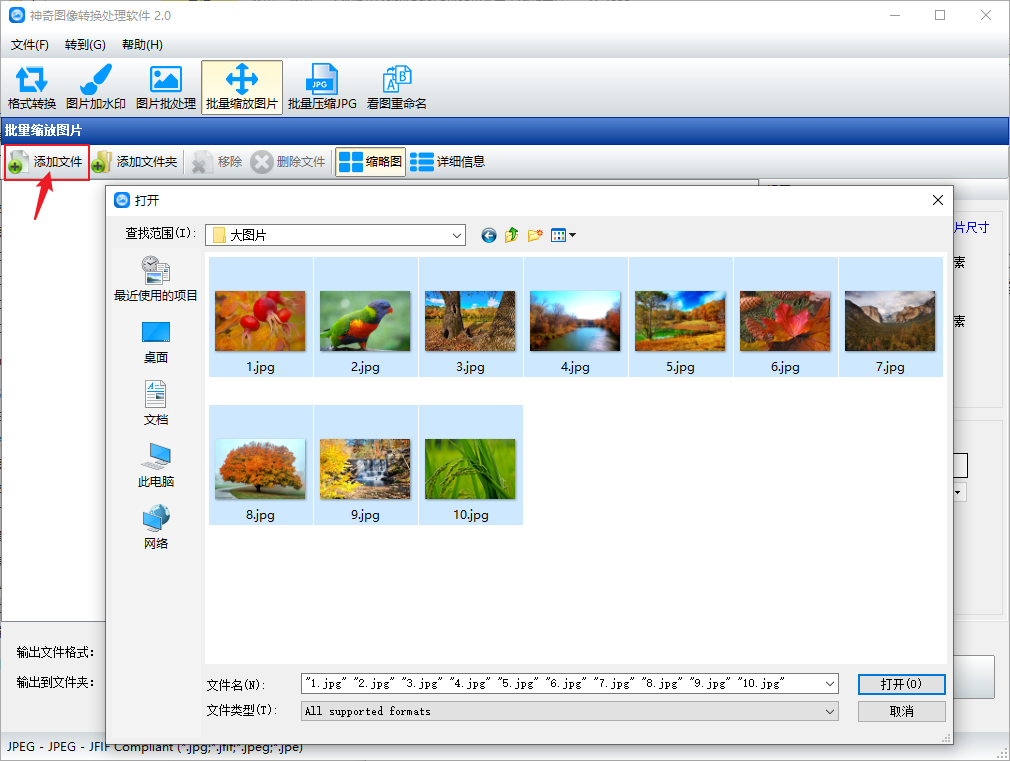Select the 格式转换 format conversion tool

32,88
